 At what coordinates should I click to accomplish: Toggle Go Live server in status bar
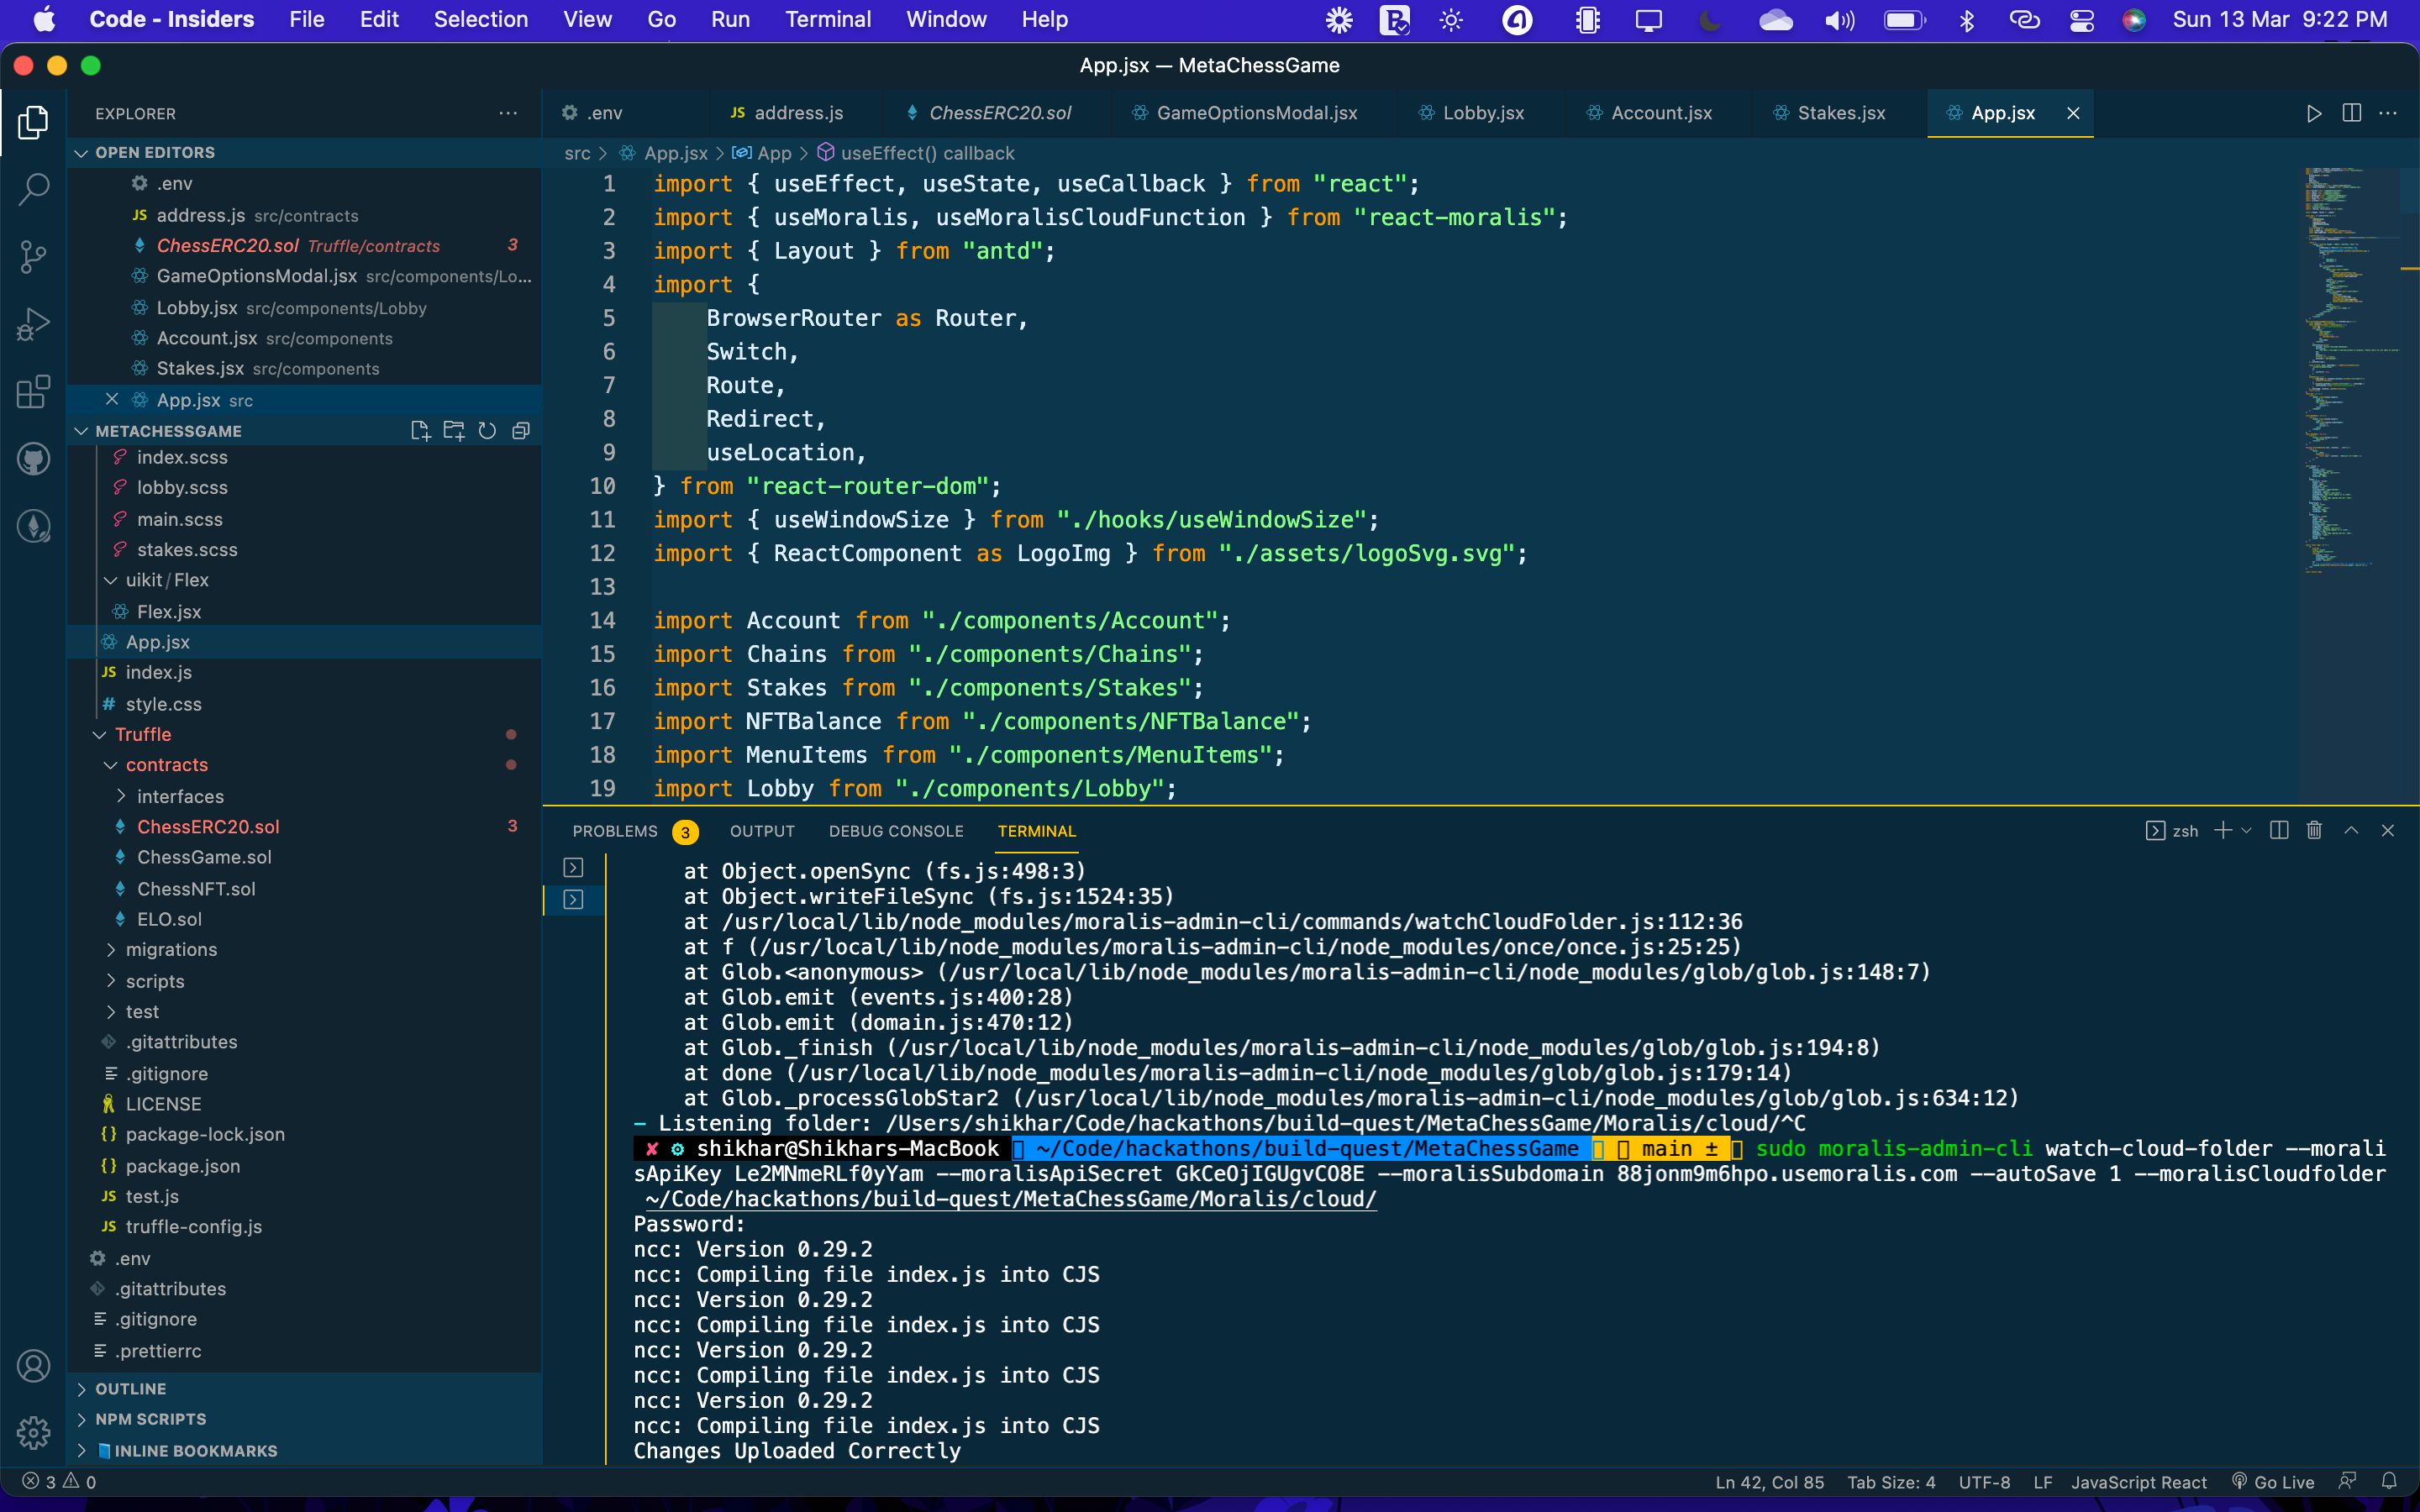click(x=2273, y=1482)
